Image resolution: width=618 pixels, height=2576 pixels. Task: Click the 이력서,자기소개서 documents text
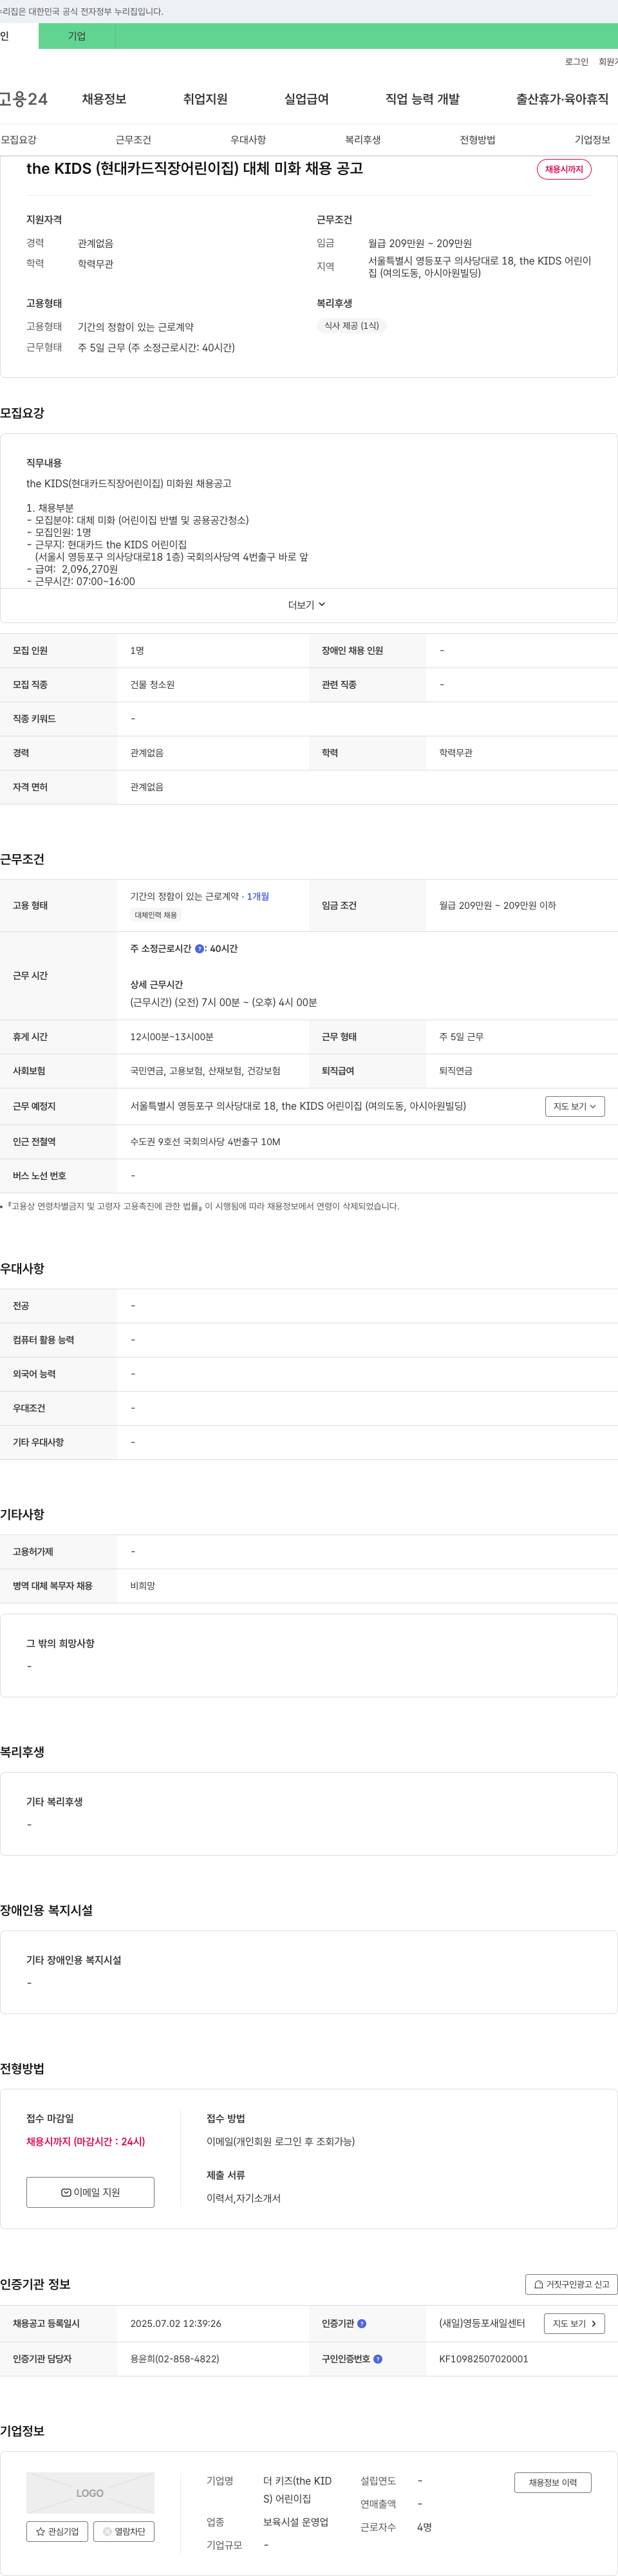point(243,2198)
